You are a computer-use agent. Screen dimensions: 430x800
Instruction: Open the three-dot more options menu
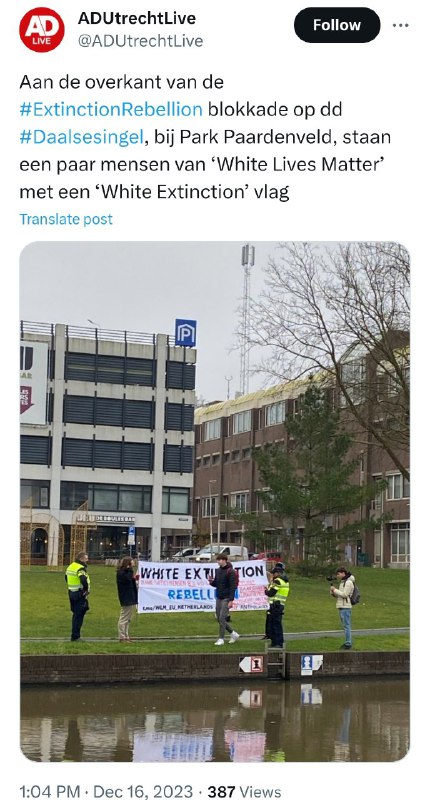pos(400,26)
